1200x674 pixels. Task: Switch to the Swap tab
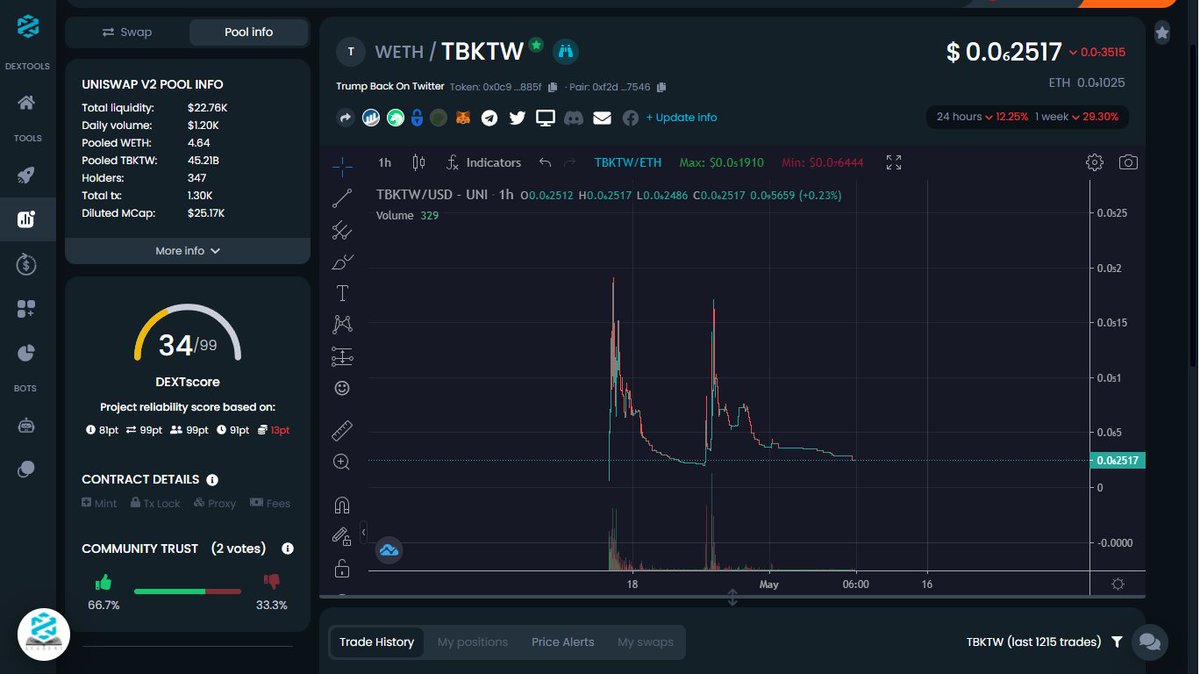tap(127, 32)
